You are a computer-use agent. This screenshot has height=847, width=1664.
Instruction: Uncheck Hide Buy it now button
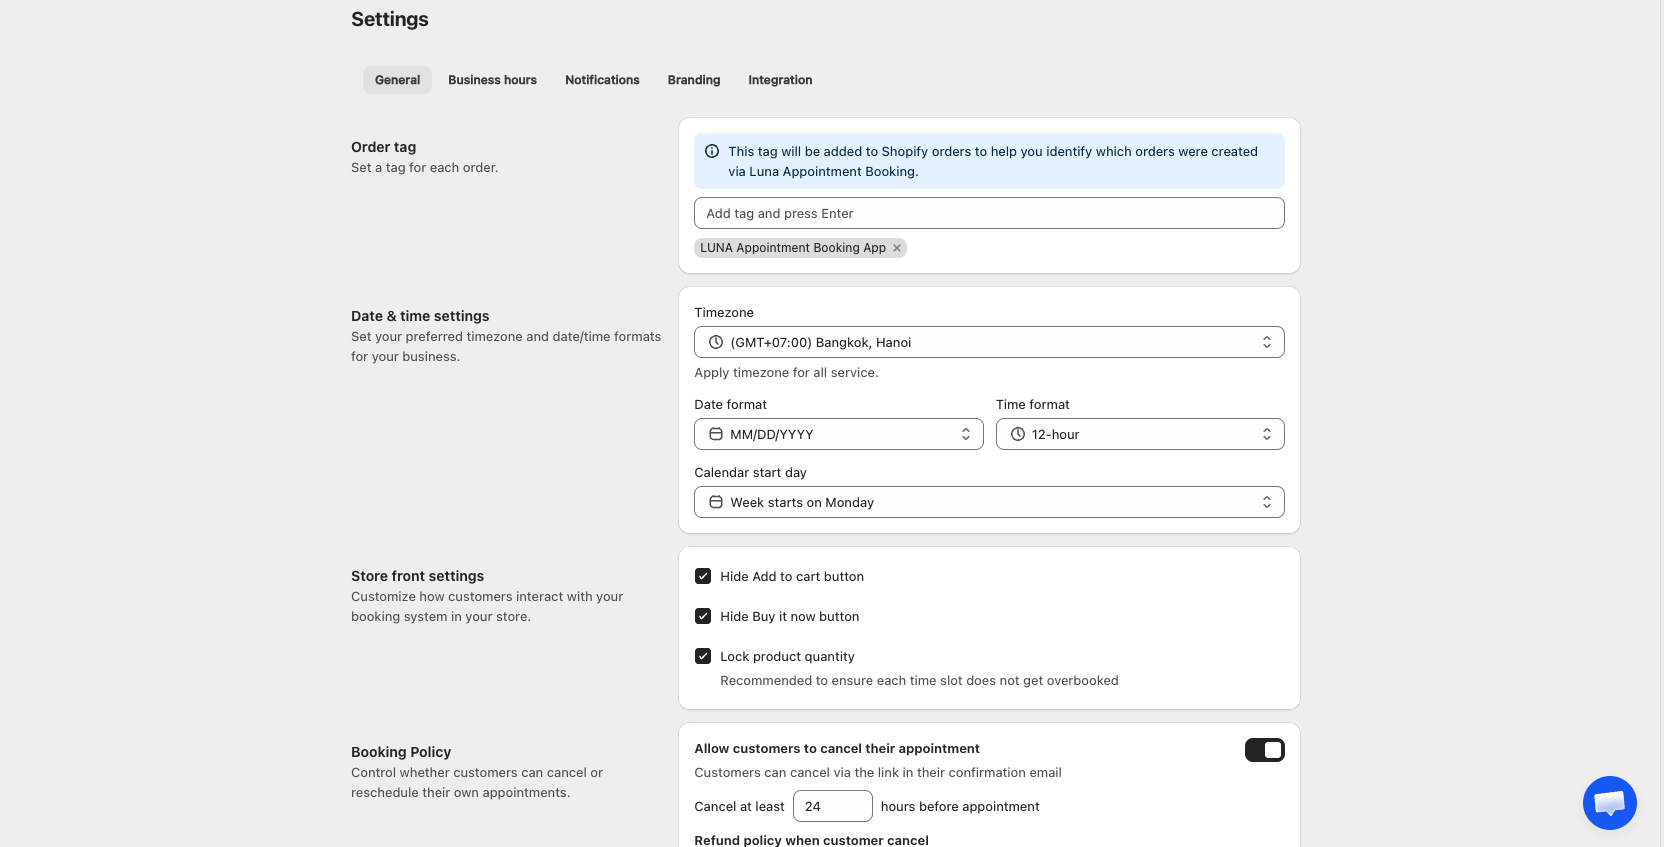pyautogui.click(x=703, y=616)
